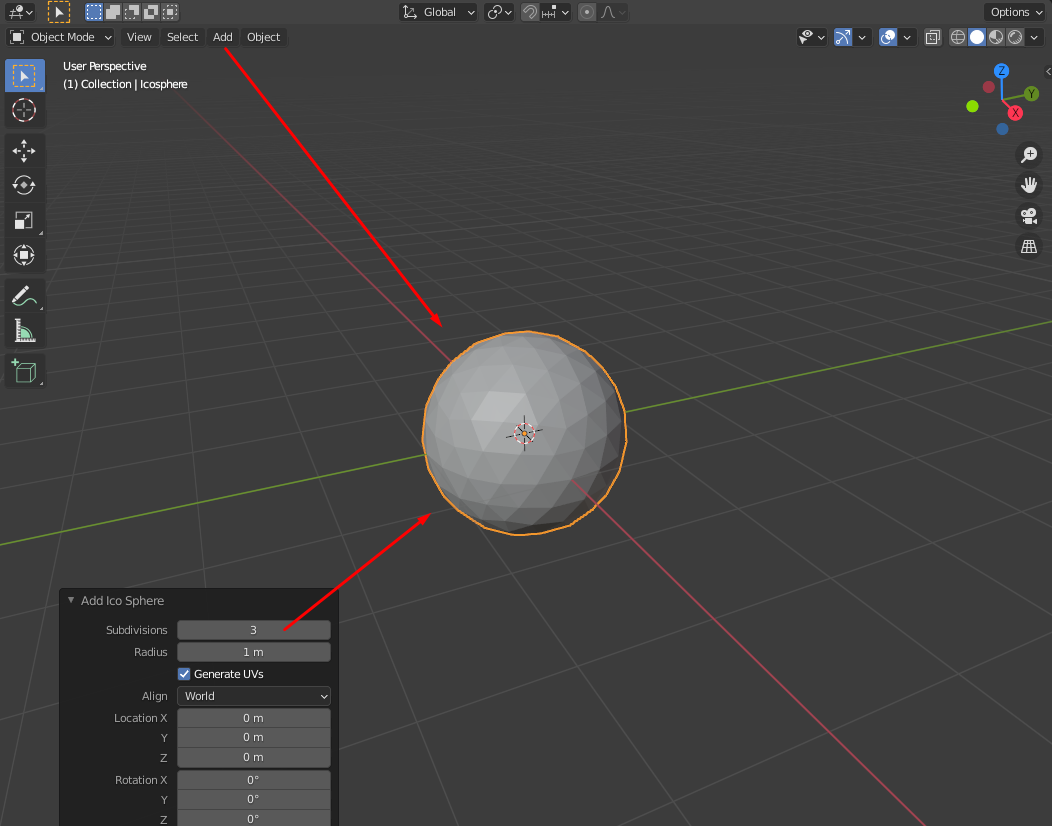This screenshot has width=1052, height=826.
Task: Set selection mode to subtract
Action: pyautogui.click(x=132, y=12)
